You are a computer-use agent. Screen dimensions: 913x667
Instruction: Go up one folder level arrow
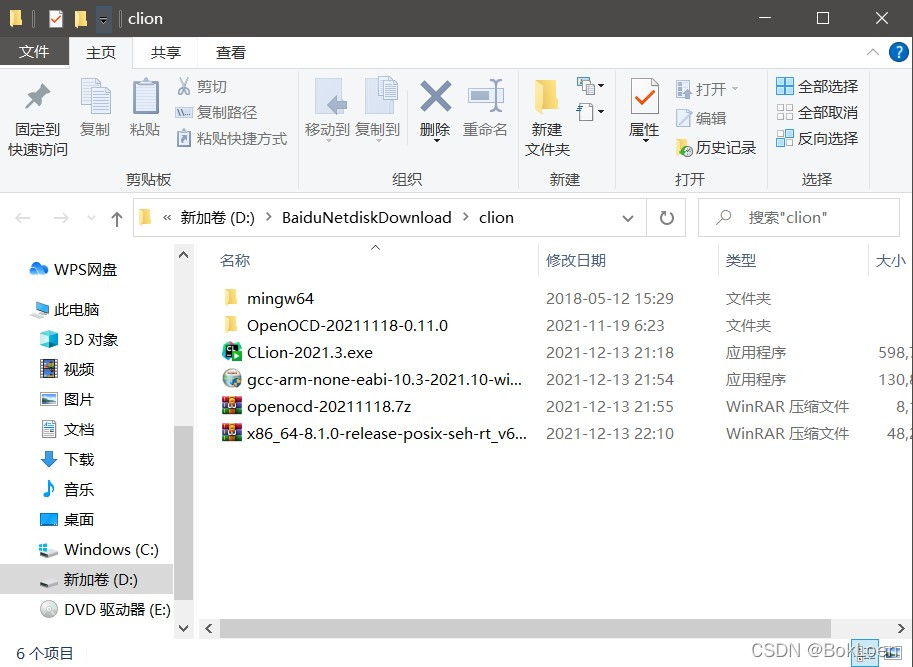tap(116, 218)
